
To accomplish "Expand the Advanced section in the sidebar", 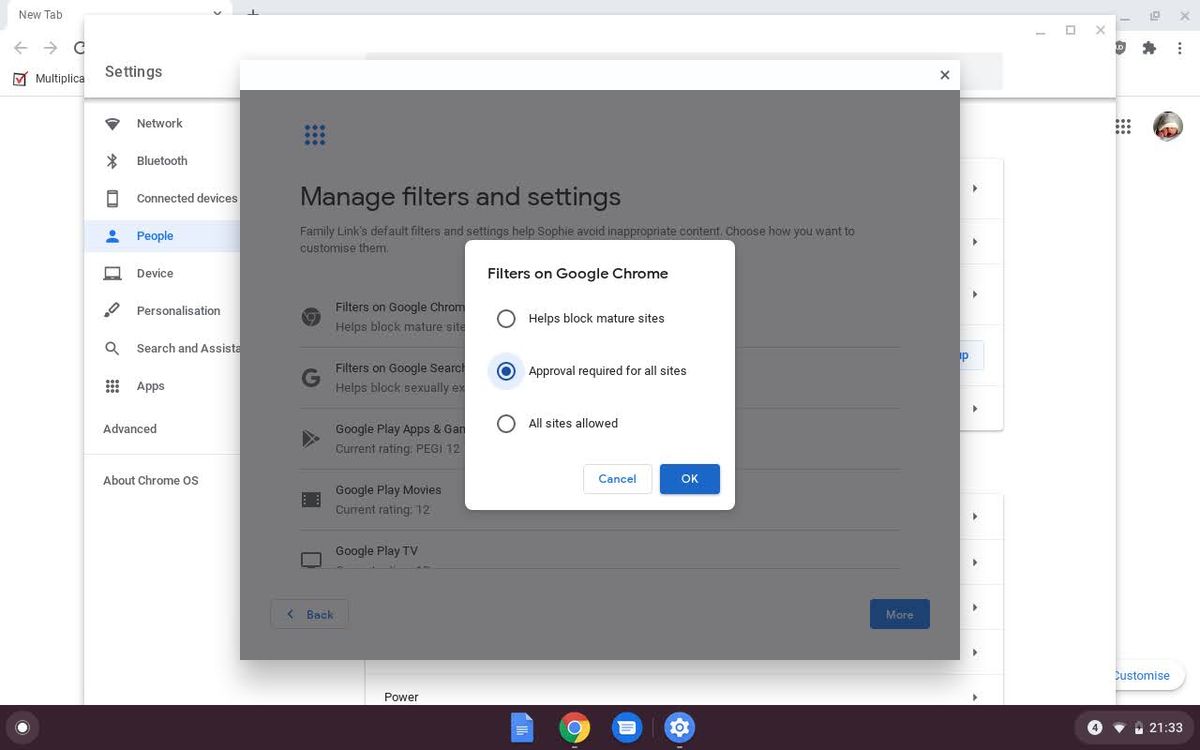I will 129,428.
